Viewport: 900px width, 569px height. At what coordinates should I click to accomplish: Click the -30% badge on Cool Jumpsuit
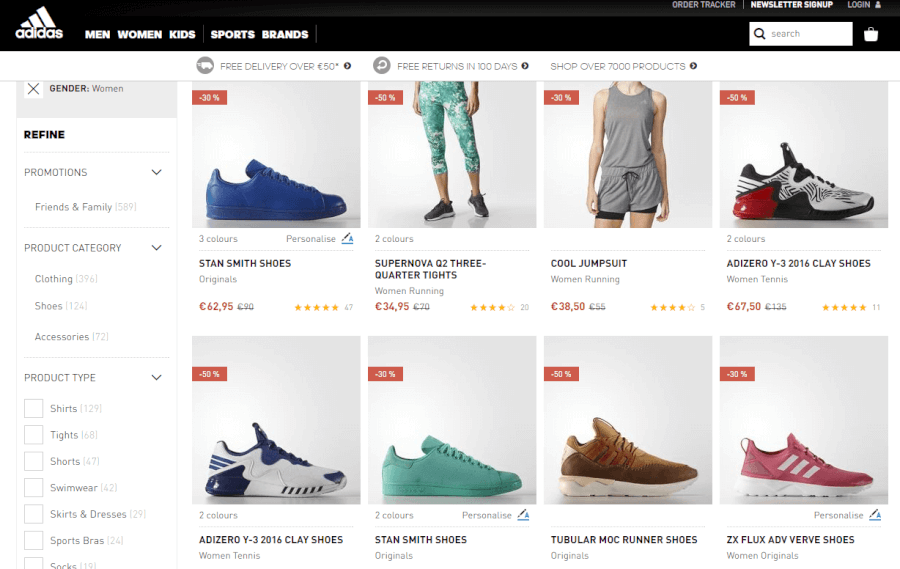[x=561, y=98]
